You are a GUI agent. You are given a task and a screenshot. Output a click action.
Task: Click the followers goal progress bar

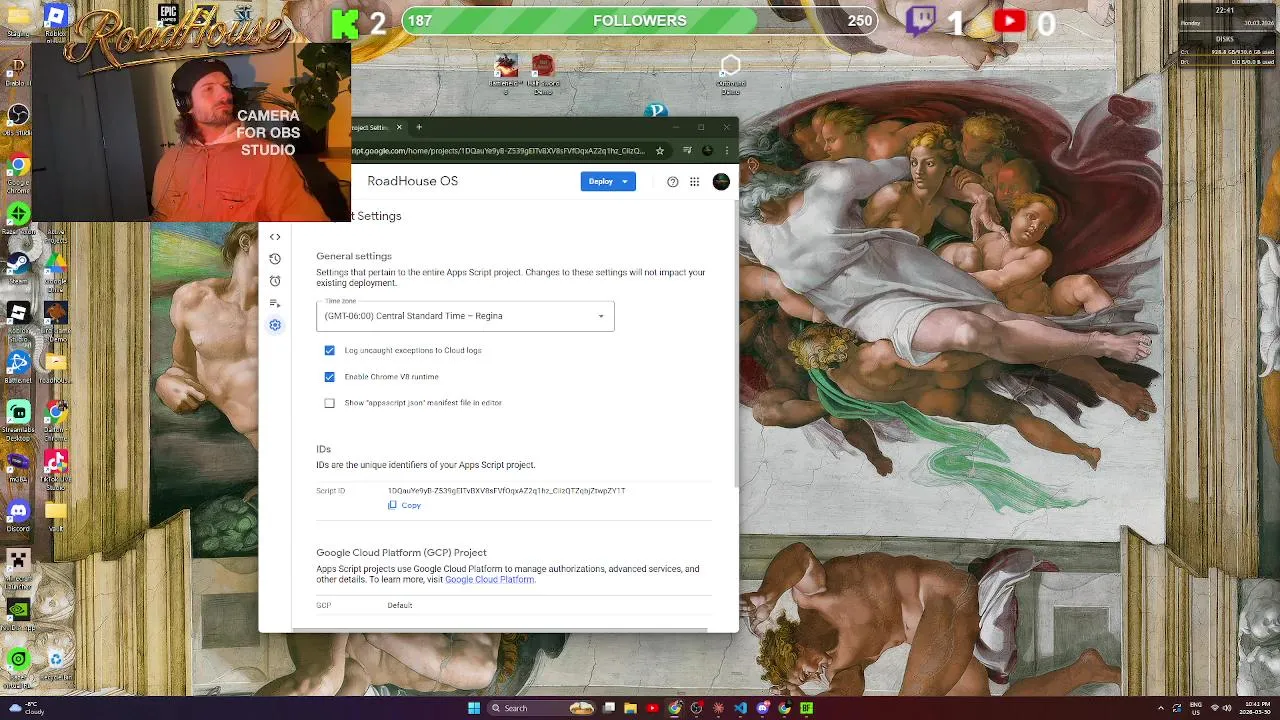click(640, 21)
